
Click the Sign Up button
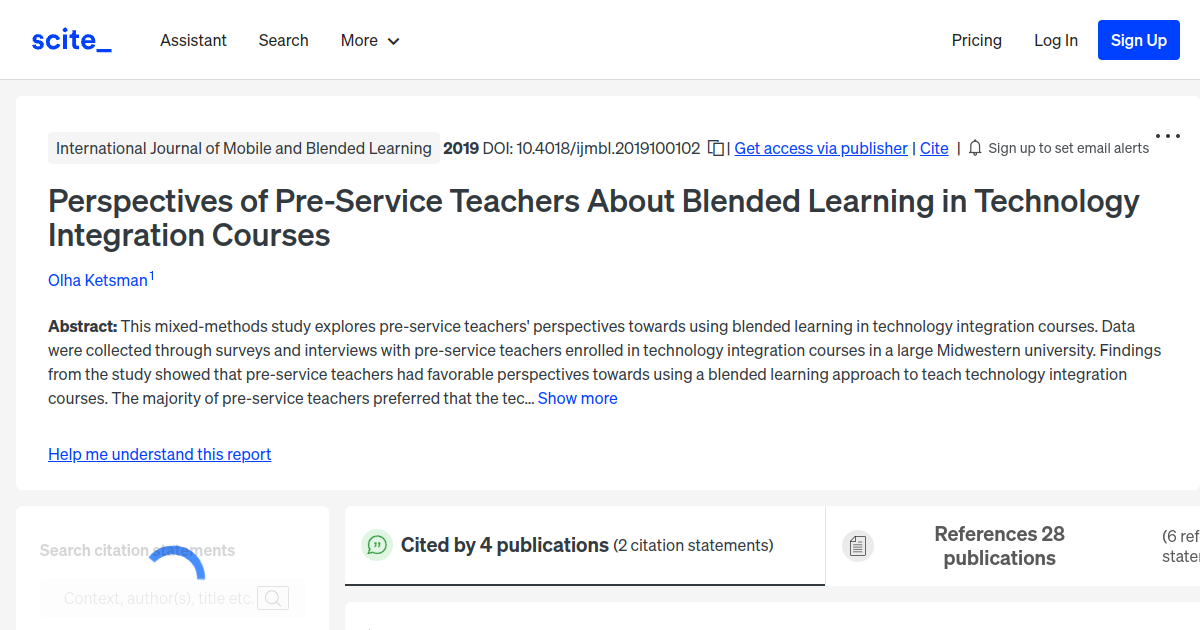(1138, 40)
